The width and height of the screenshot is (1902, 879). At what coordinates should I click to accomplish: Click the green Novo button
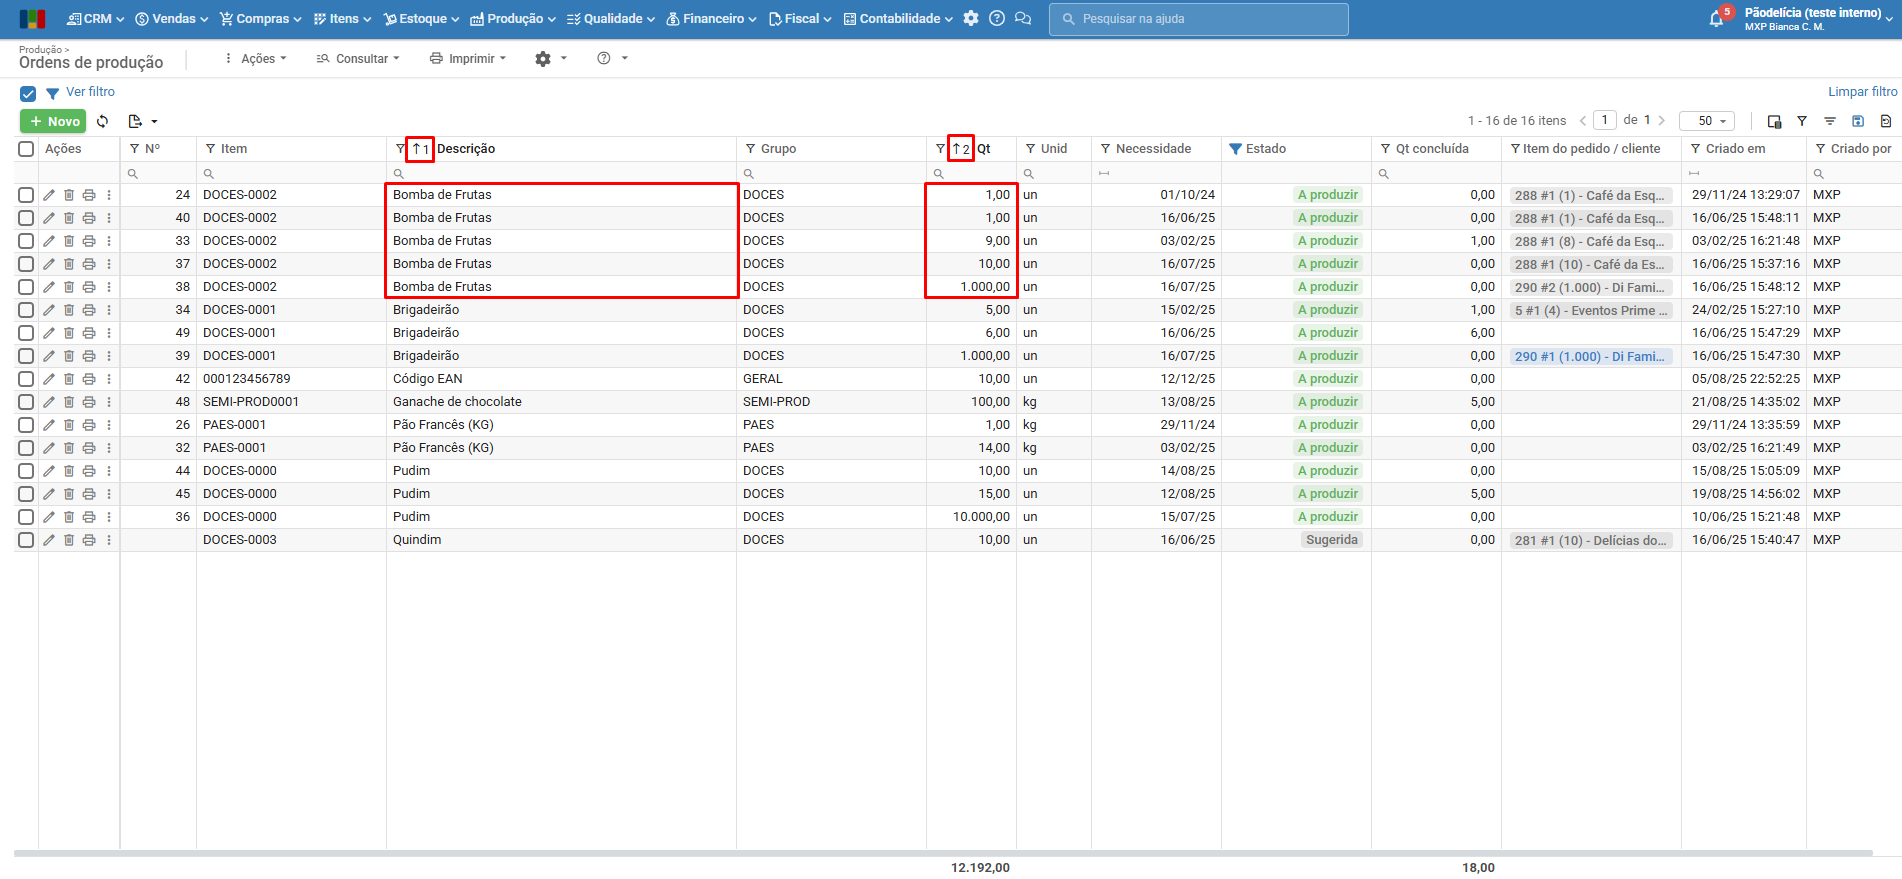54,121
